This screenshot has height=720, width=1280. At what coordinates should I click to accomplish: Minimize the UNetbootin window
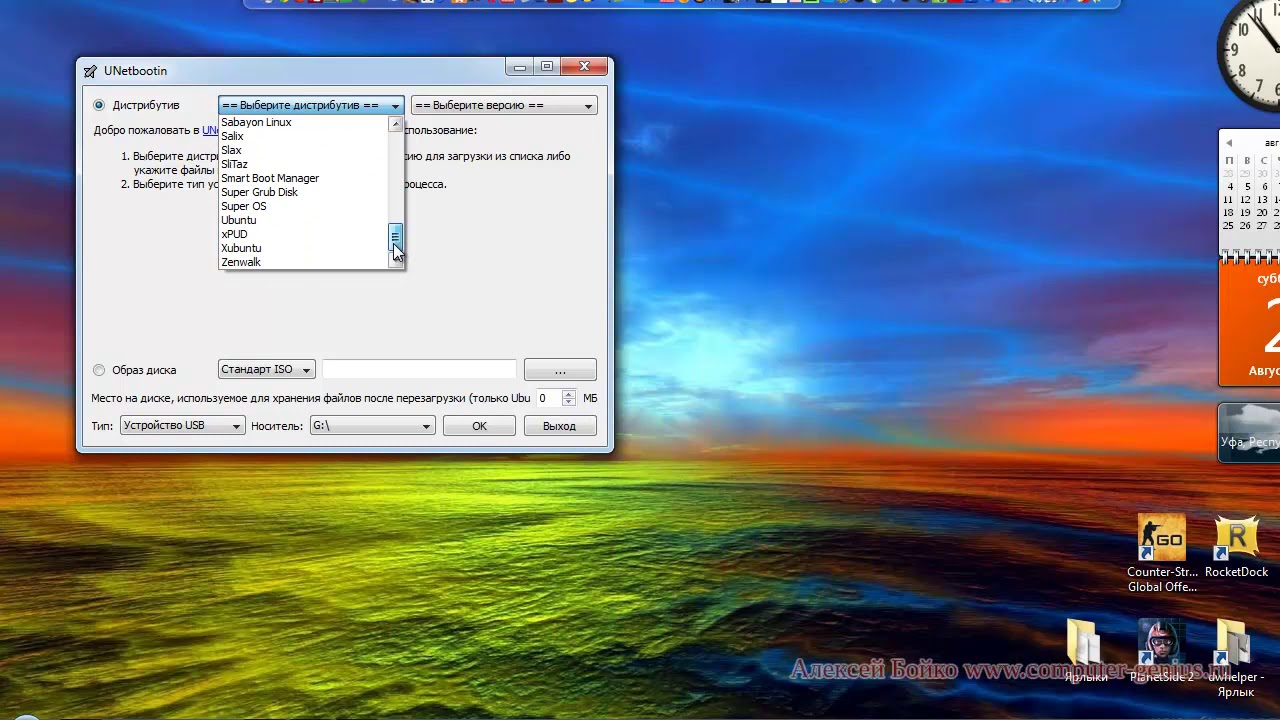point(520,67)
